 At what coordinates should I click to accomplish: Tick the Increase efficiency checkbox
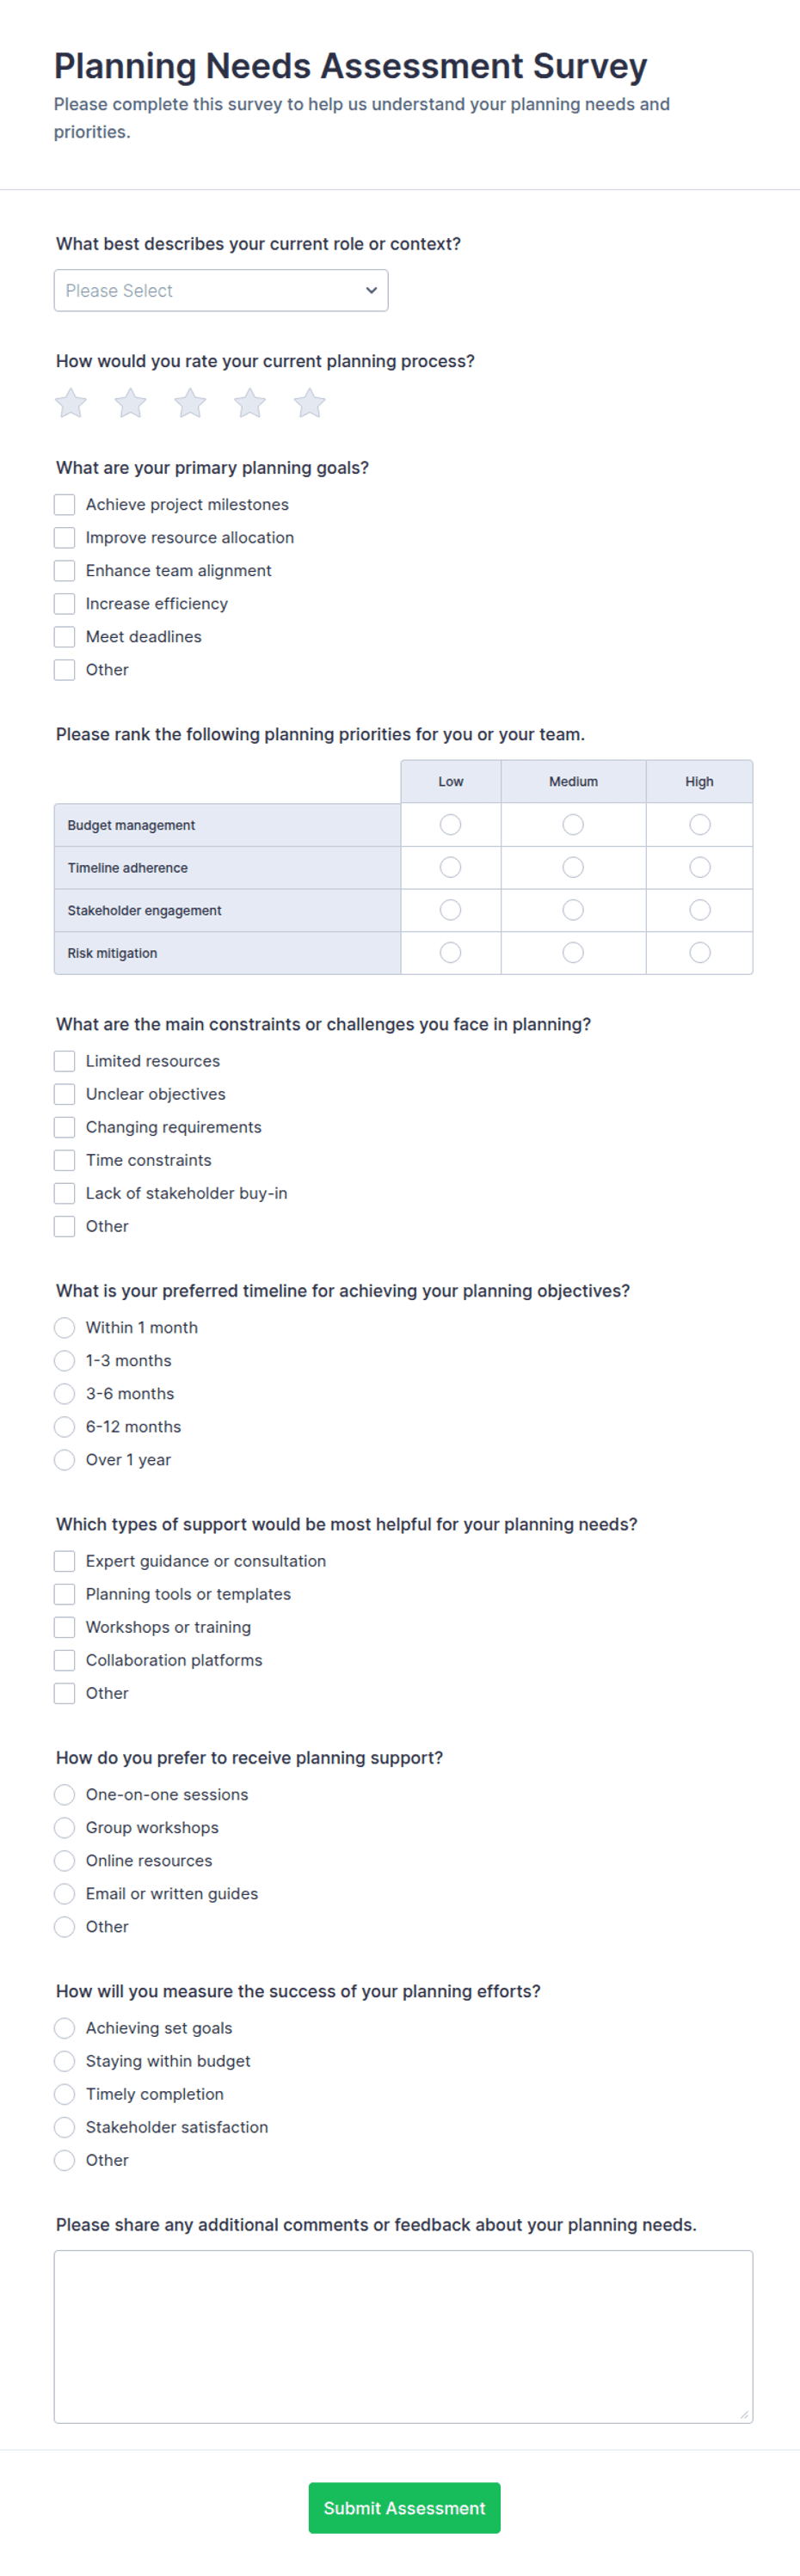click(x=65, y=603)
